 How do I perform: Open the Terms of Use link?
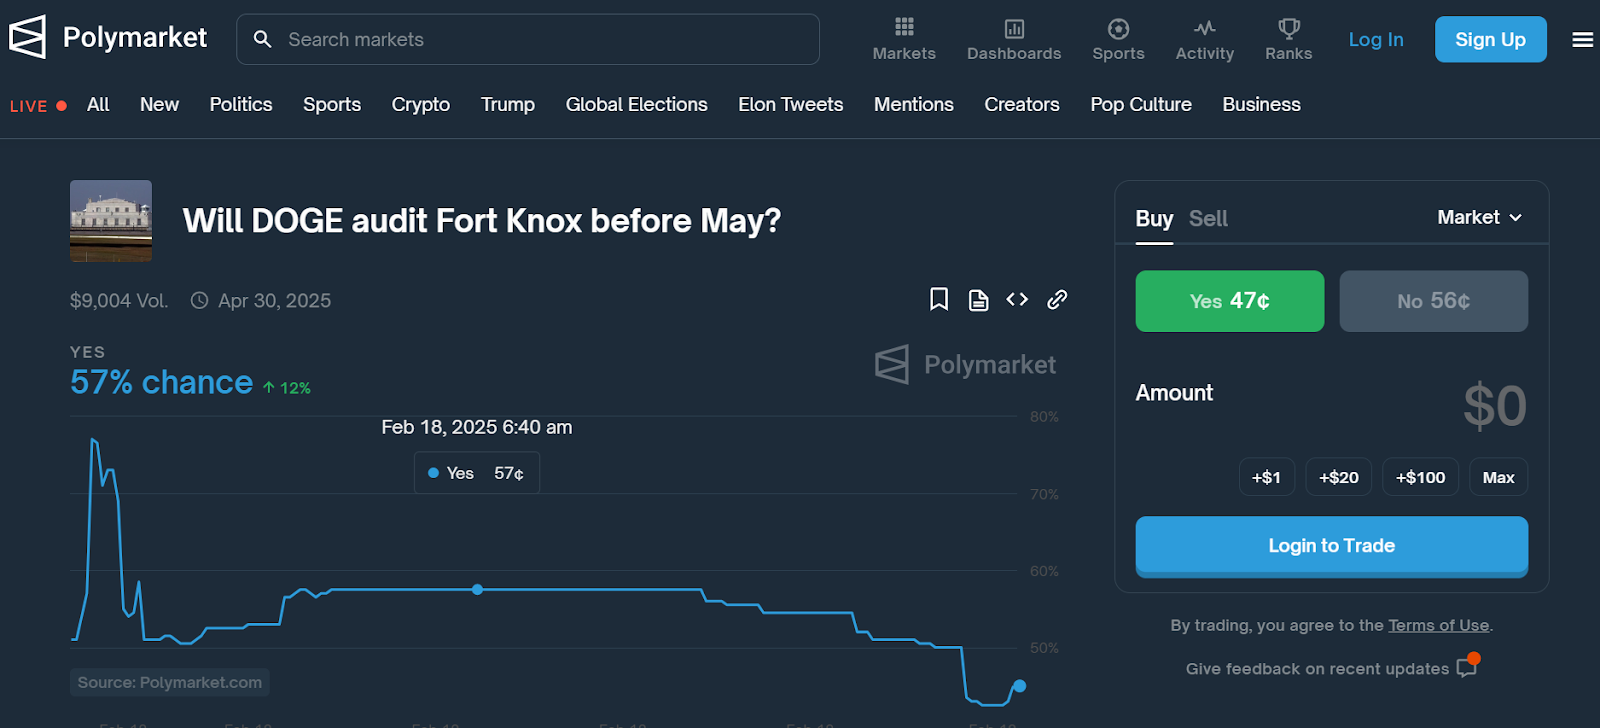coord(1438,625)
